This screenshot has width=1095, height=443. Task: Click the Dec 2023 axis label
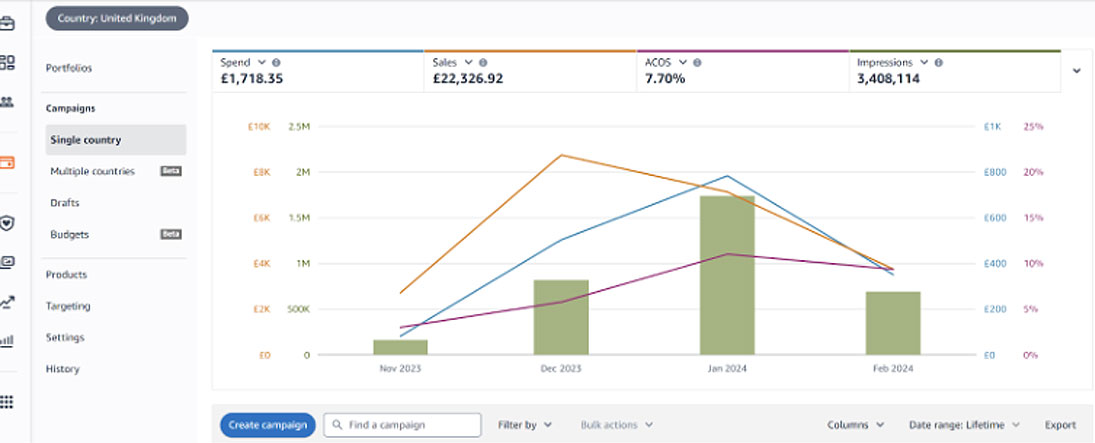[x=561, y=368]
